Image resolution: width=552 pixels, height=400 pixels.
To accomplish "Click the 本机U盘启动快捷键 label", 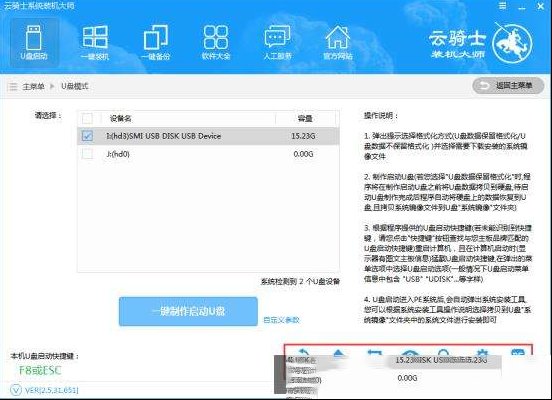I will pos(44,356).
